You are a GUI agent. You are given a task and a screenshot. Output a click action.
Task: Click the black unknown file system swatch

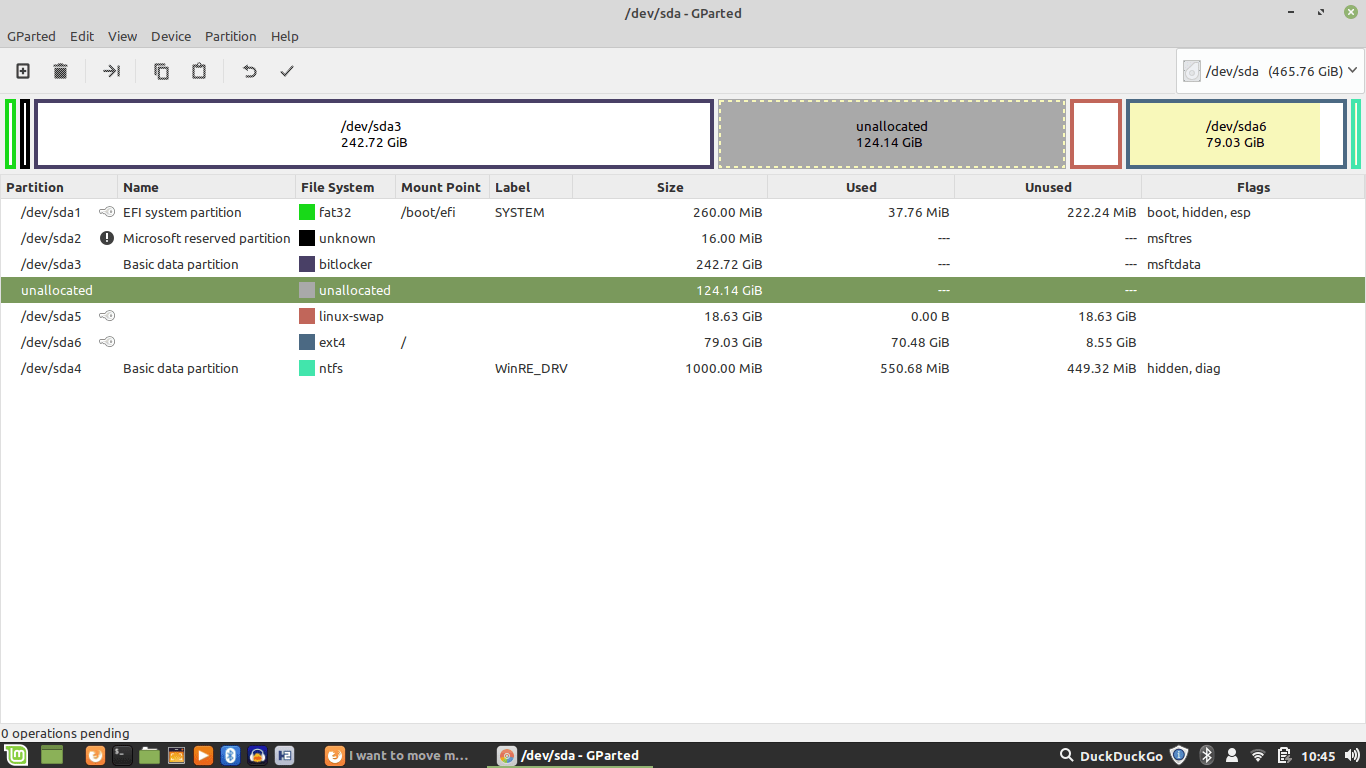tap(307, 238)
